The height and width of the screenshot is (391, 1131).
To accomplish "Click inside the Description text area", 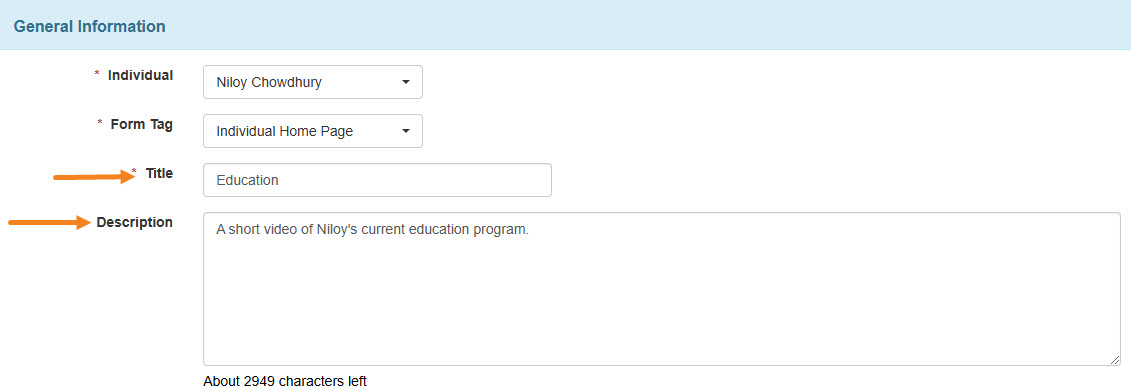I will coord(661,289).
